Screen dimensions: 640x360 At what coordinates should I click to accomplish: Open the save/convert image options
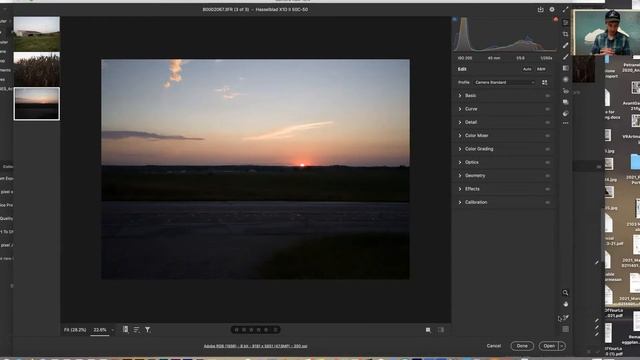tap(540, 9)
